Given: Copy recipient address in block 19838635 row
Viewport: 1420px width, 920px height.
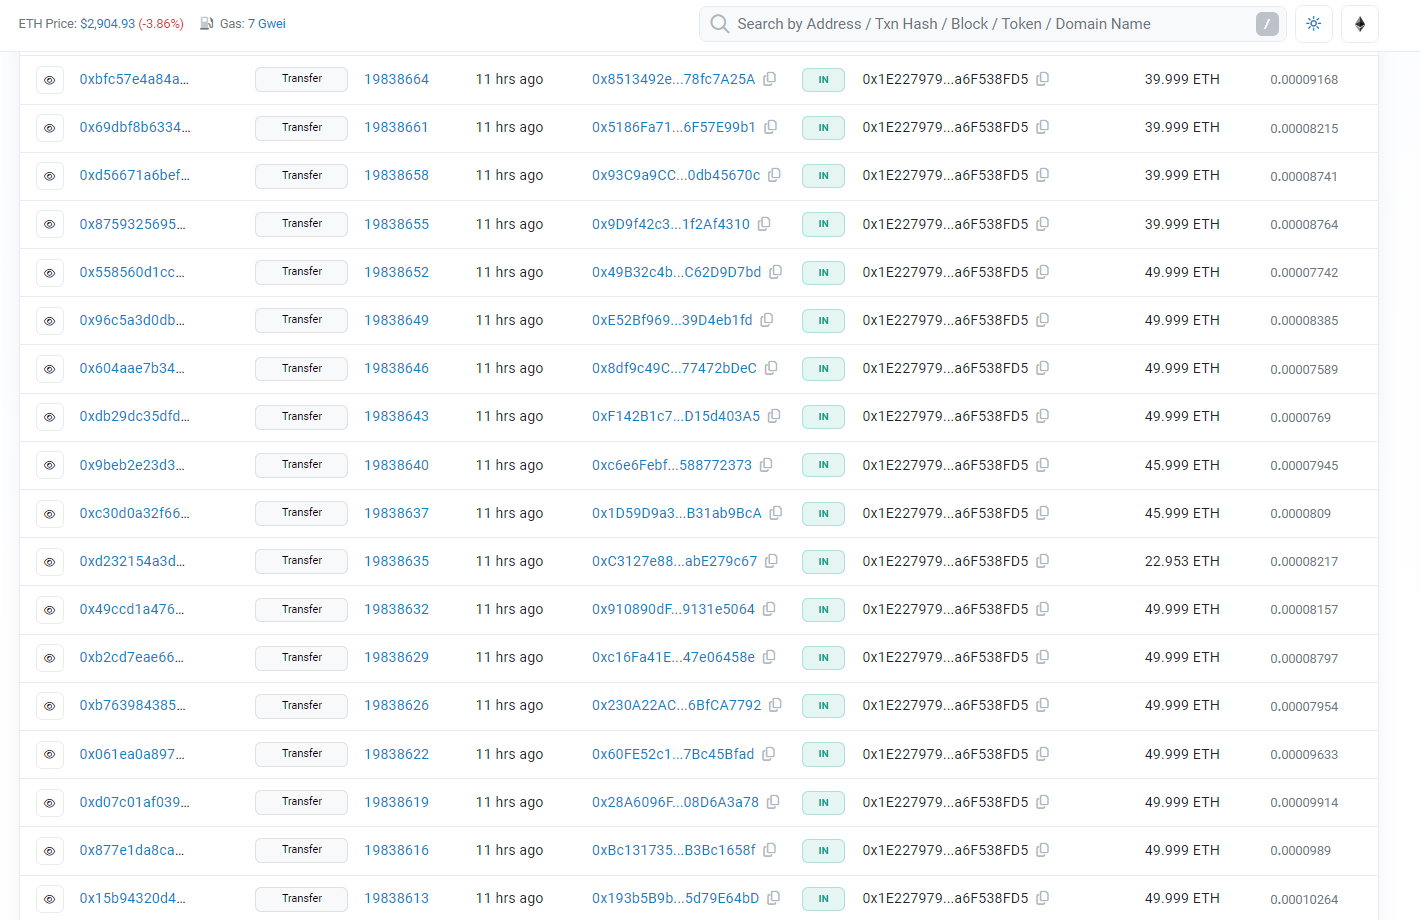Looking at the screenshot, I should 1042,561.
